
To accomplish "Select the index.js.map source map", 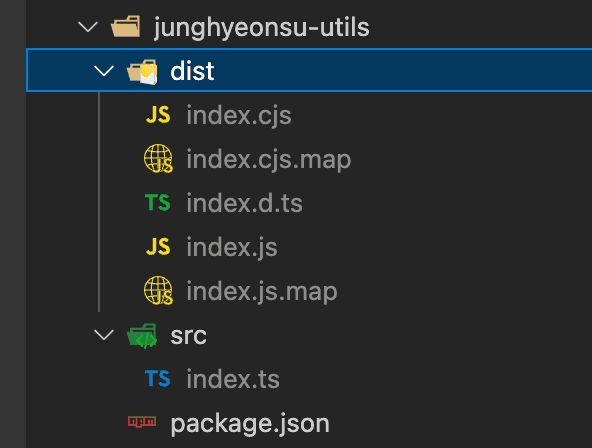I will coord(309,291).
